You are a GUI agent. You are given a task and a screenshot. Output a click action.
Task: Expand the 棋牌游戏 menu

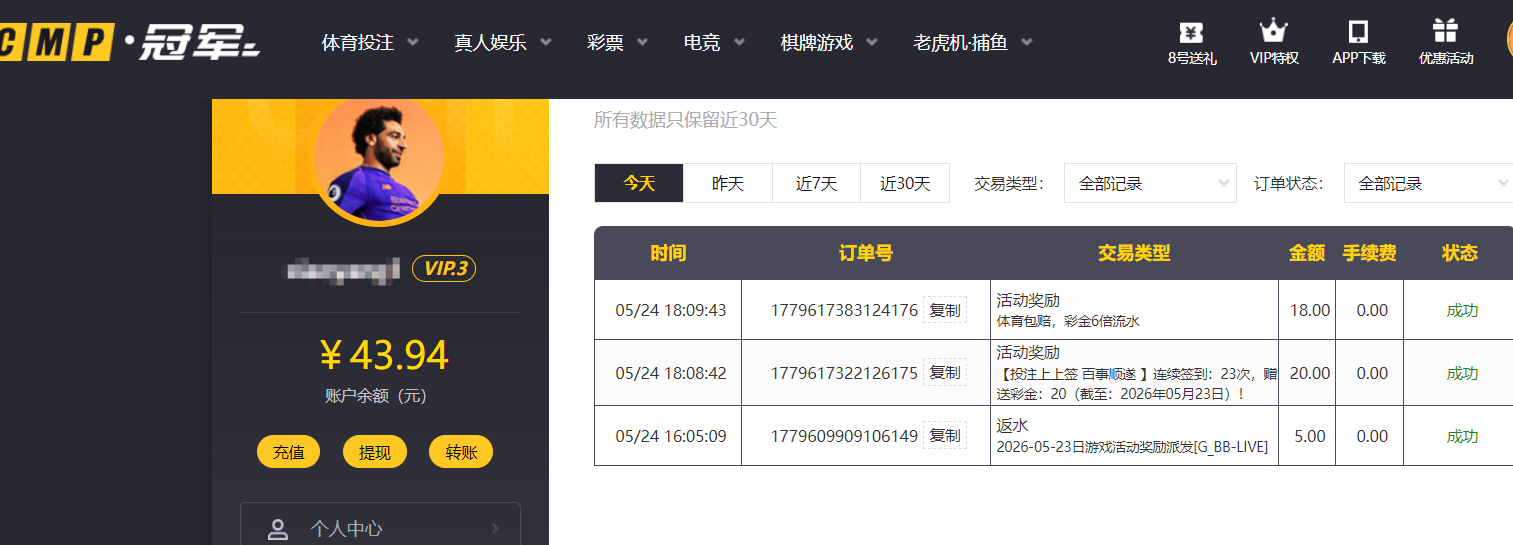pyautogui.click(x=829, y=43)
